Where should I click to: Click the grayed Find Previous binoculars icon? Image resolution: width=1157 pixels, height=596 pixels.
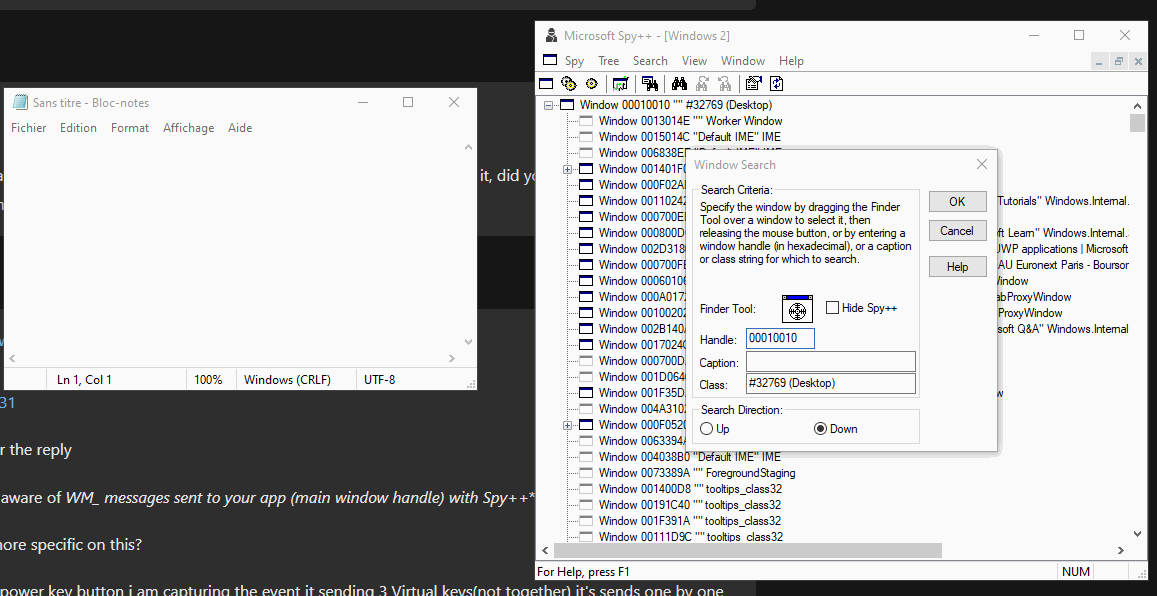[x=725, y=83]
